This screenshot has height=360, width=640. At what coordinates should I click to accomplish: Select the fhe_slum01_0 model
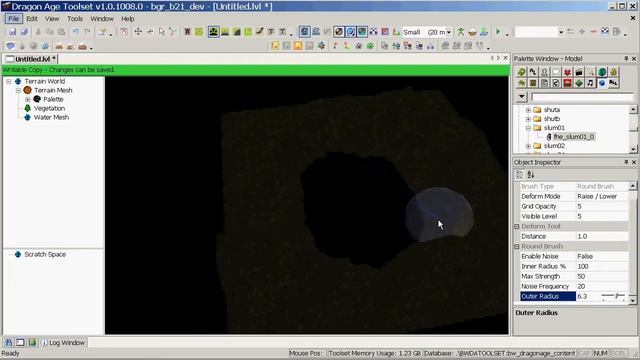[573, 137]
